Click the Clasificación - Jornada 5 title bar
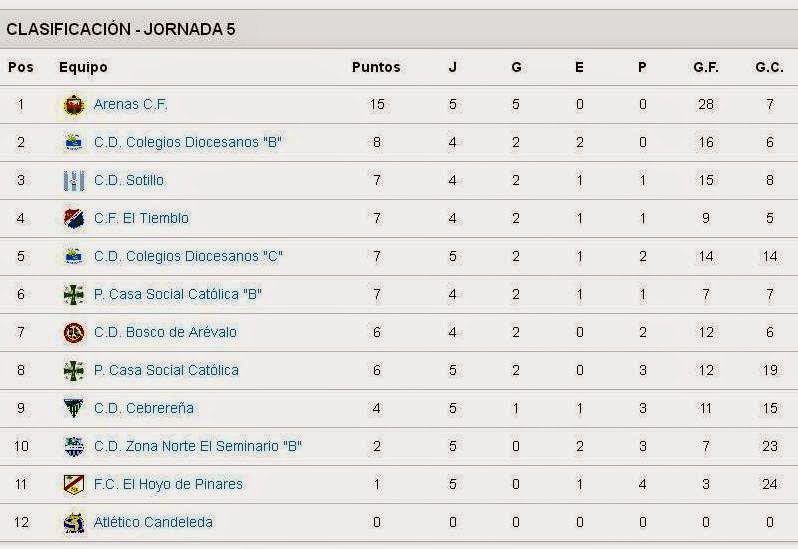This screenshot has width=798, height=549. coord(399,29)
